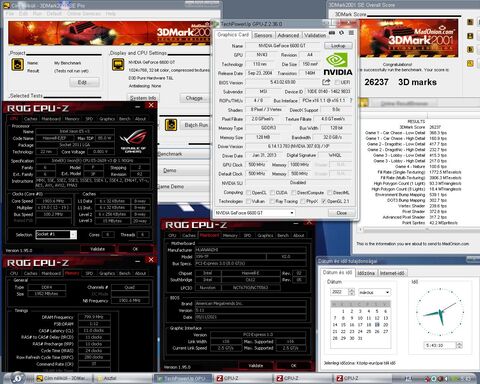
Task: Click the Online ResultBrowser yellow icon
Action: [365, 103]
